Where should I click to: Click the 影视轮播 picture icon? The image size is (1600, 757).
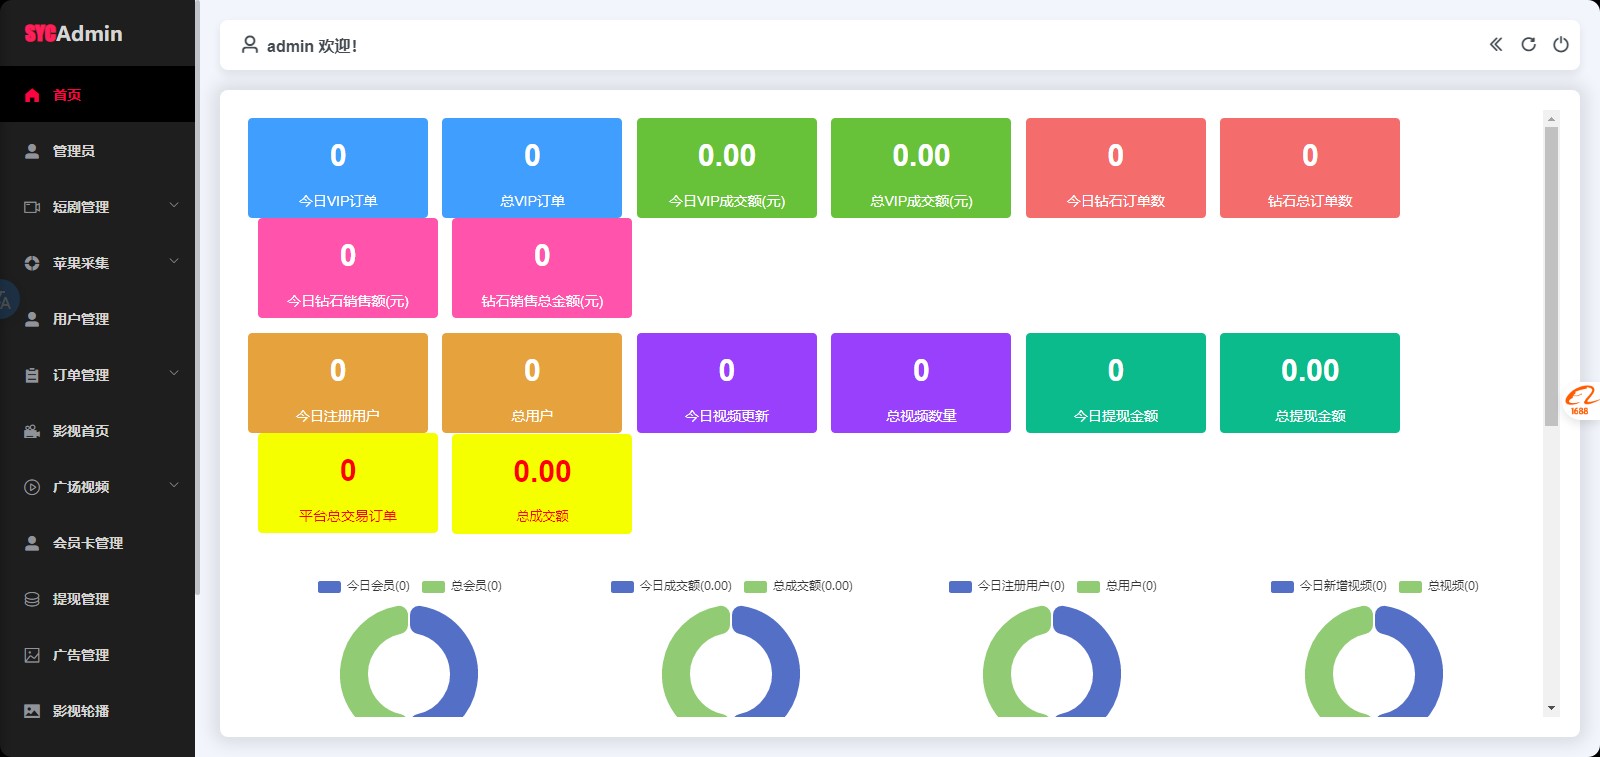click(32, 711)
